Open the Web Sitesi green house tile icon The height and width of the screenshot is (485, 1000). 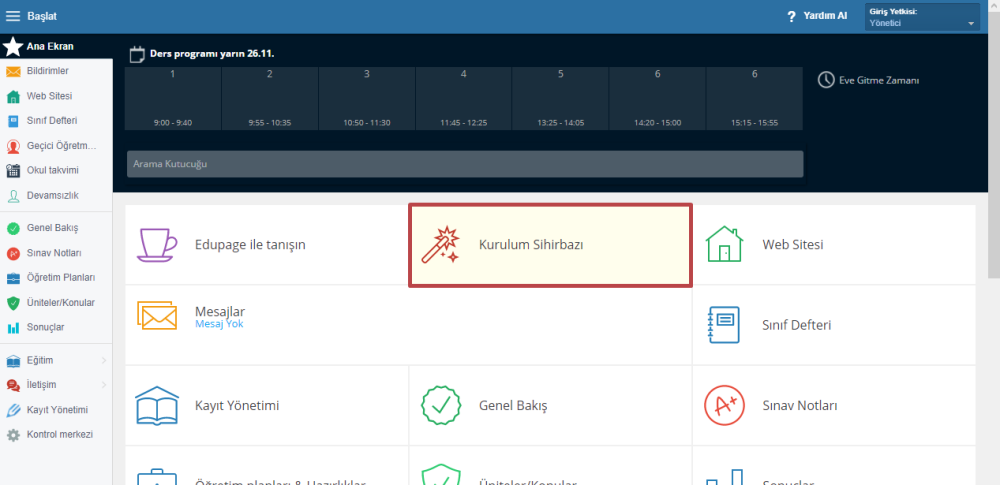pos(724,244)
